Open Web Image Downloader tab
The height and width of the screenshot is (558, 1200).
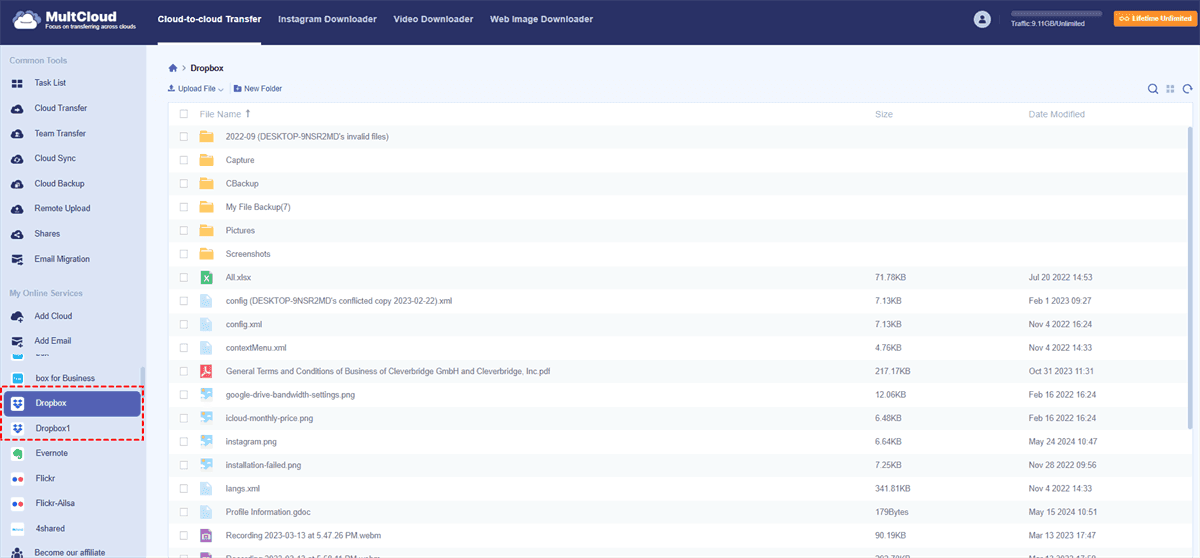(541, 19)
